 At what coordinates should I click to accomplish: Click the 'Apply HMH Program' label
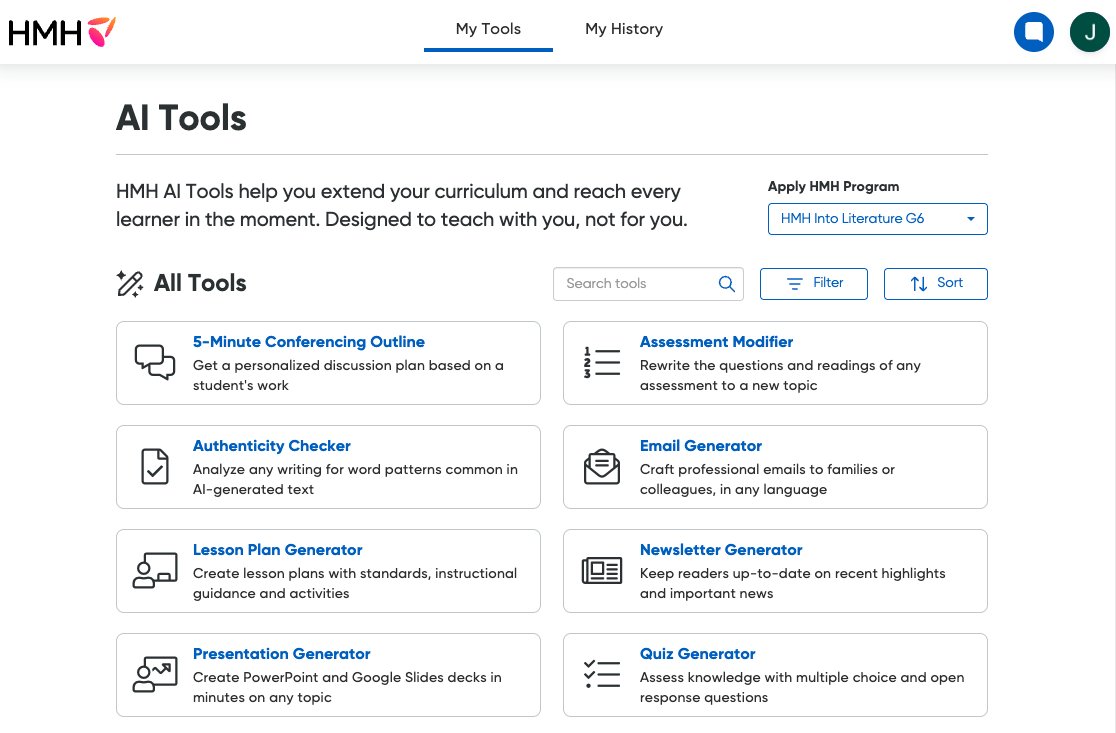pos(833,186)
